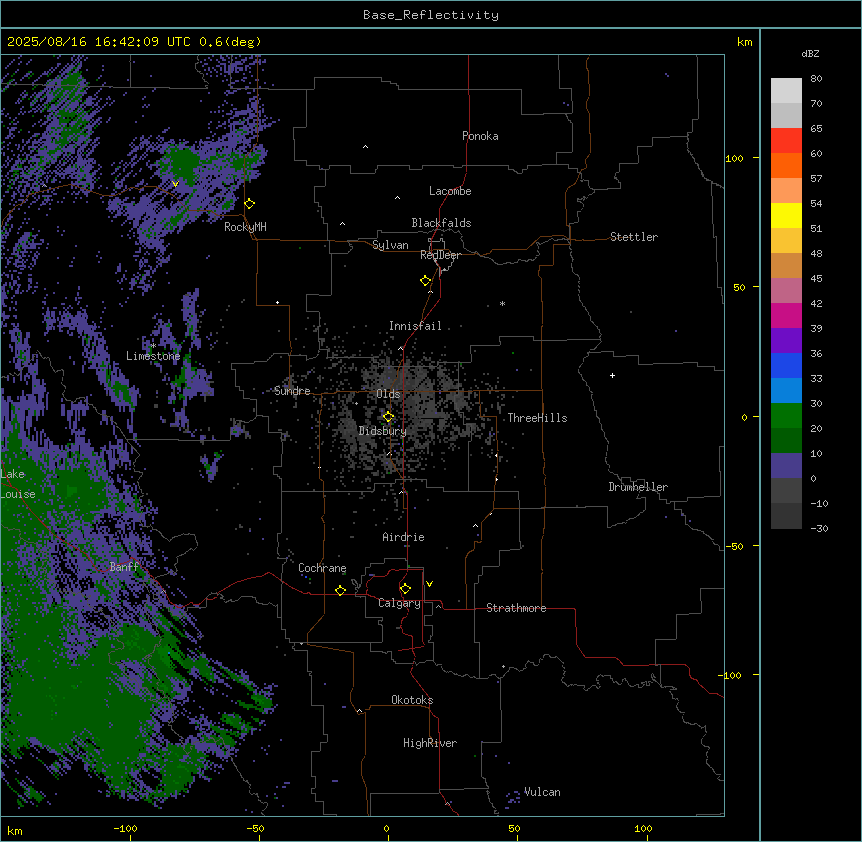Select the purple 39–36 dBZ legend swatch
862x842 pixels.
(x=786, y=340)
